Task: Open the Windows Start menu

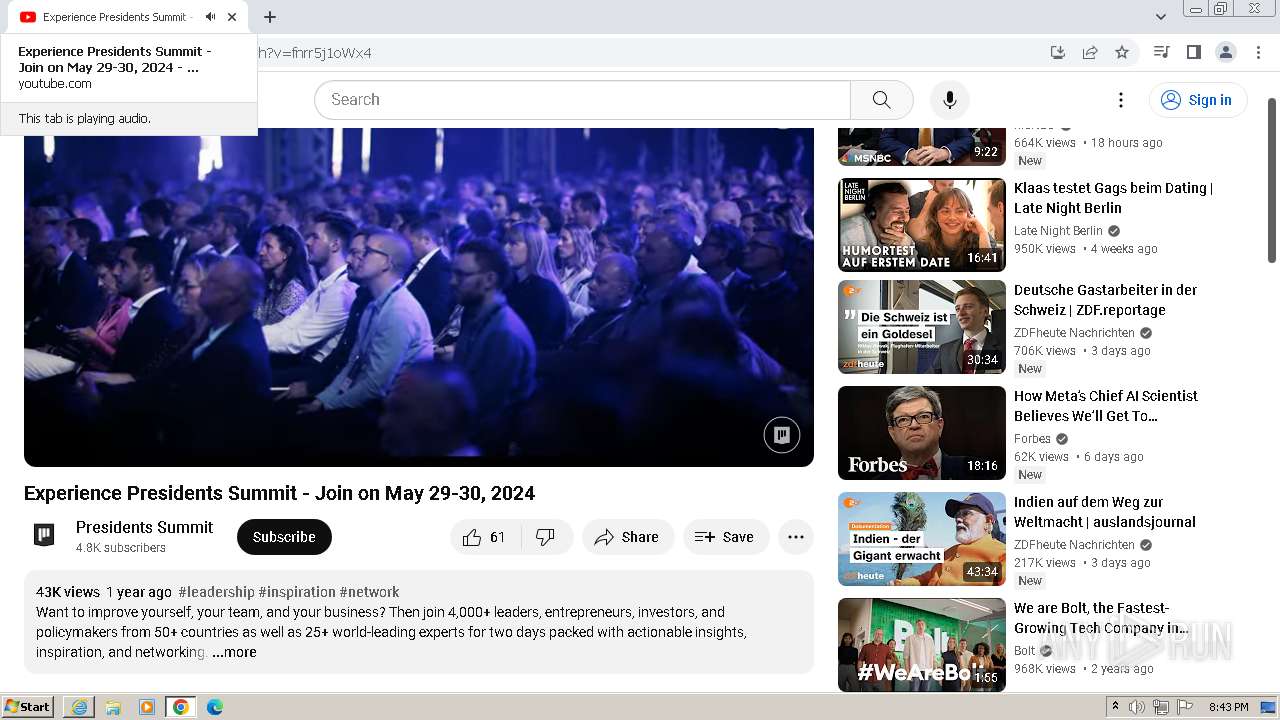Action: [x=27, y=707]
